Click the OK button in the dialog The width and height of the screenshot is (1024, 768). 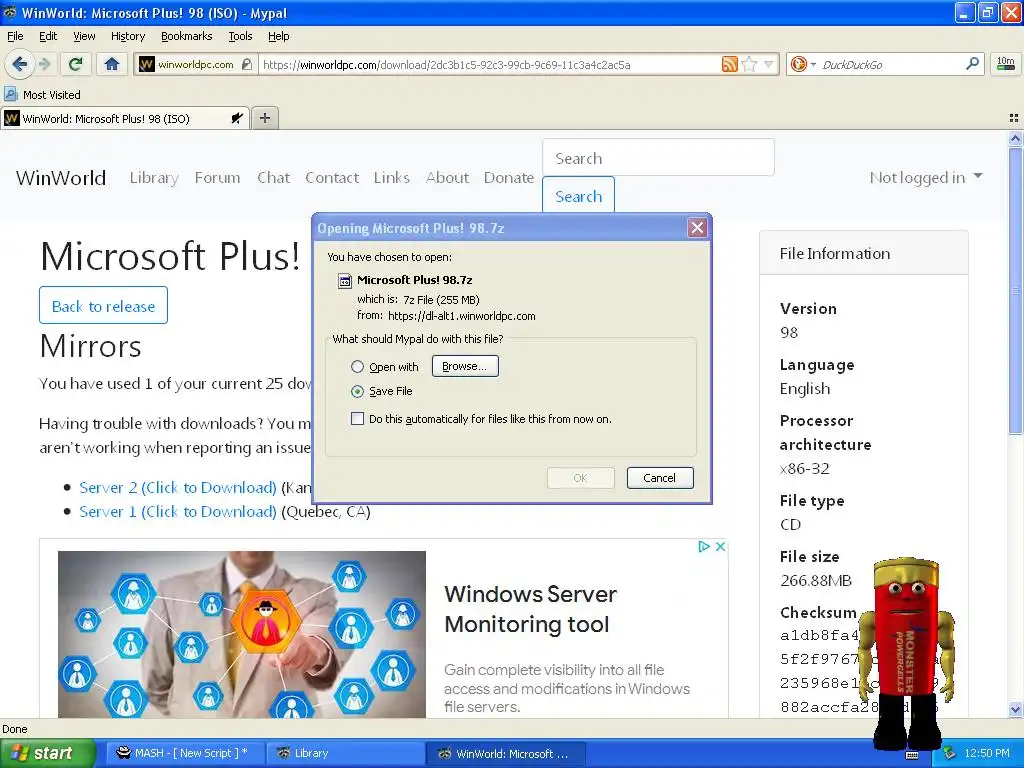click(581, 478)
